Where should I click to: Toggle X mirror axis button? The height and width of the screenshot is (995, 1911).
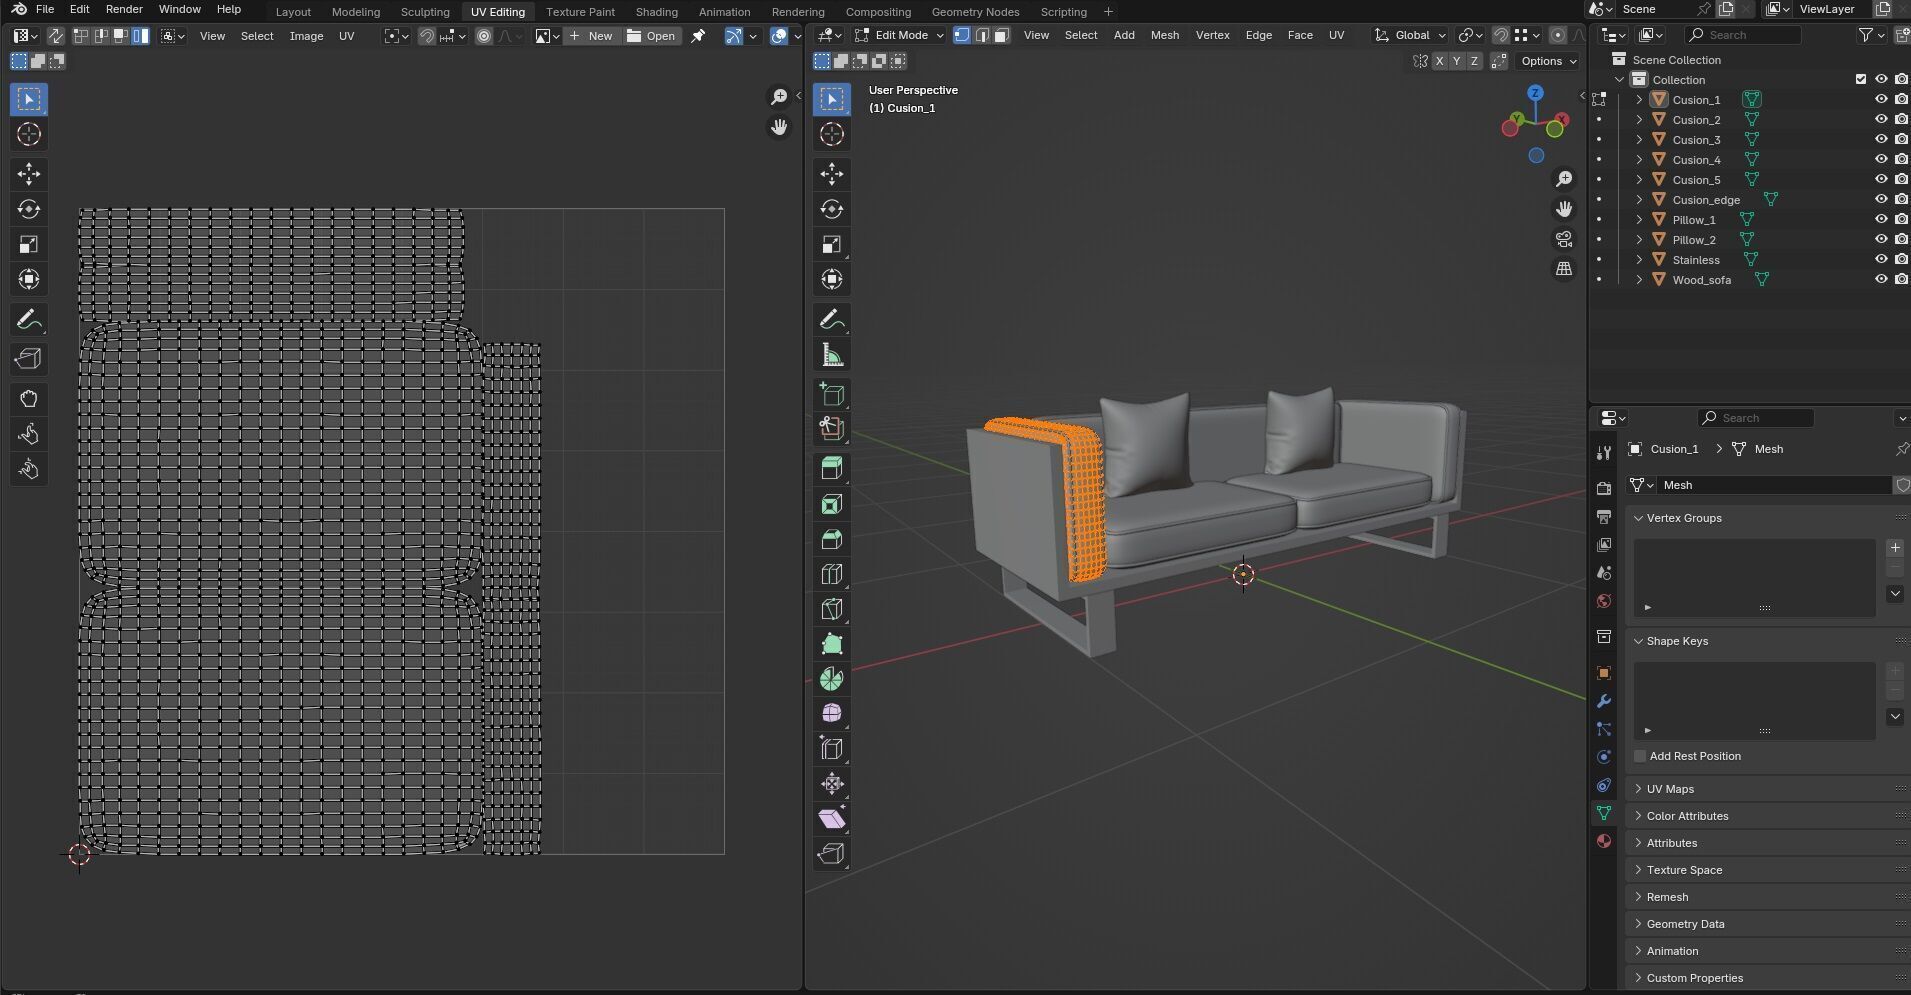click(1439, 61)
